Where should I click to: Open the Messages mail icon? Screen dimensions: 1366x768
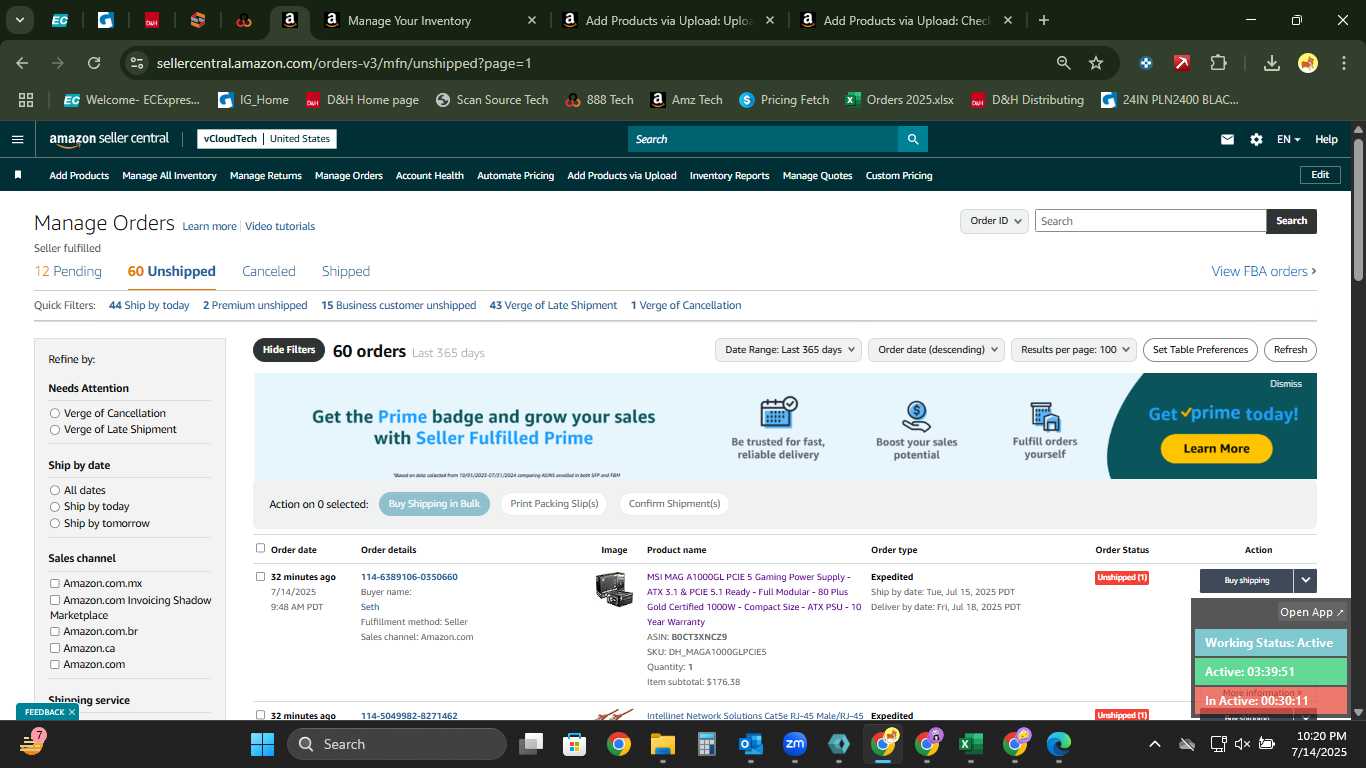[1227, 139]
